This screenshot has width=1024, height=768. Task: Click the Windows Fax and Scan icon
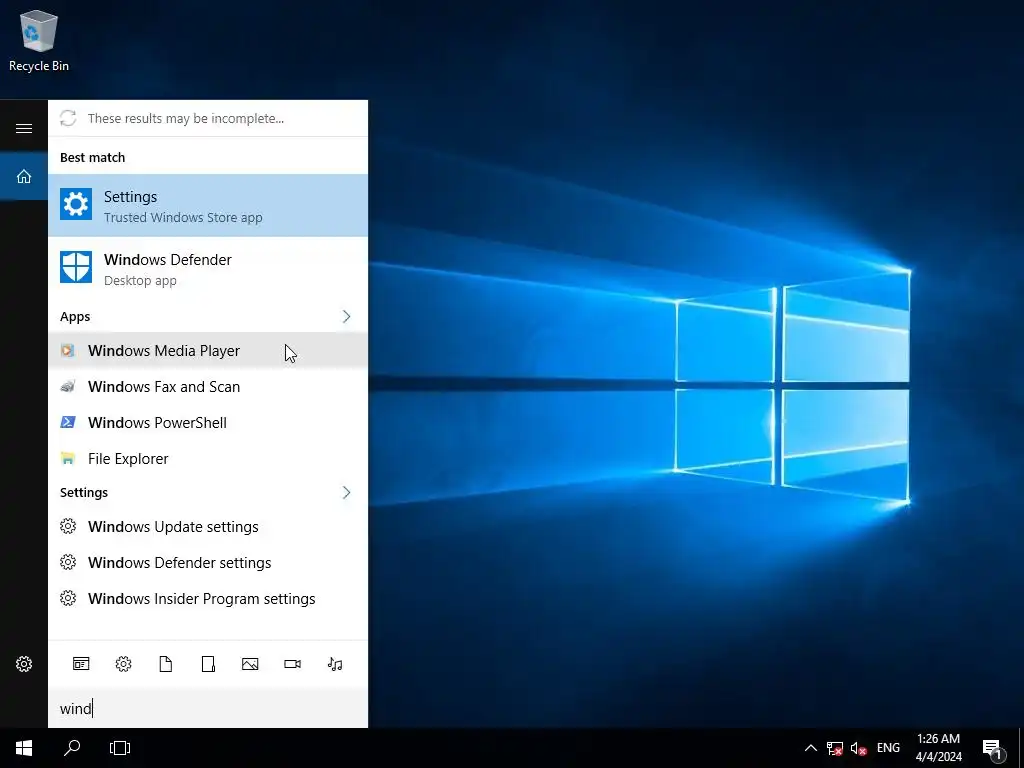coord(67,387)
